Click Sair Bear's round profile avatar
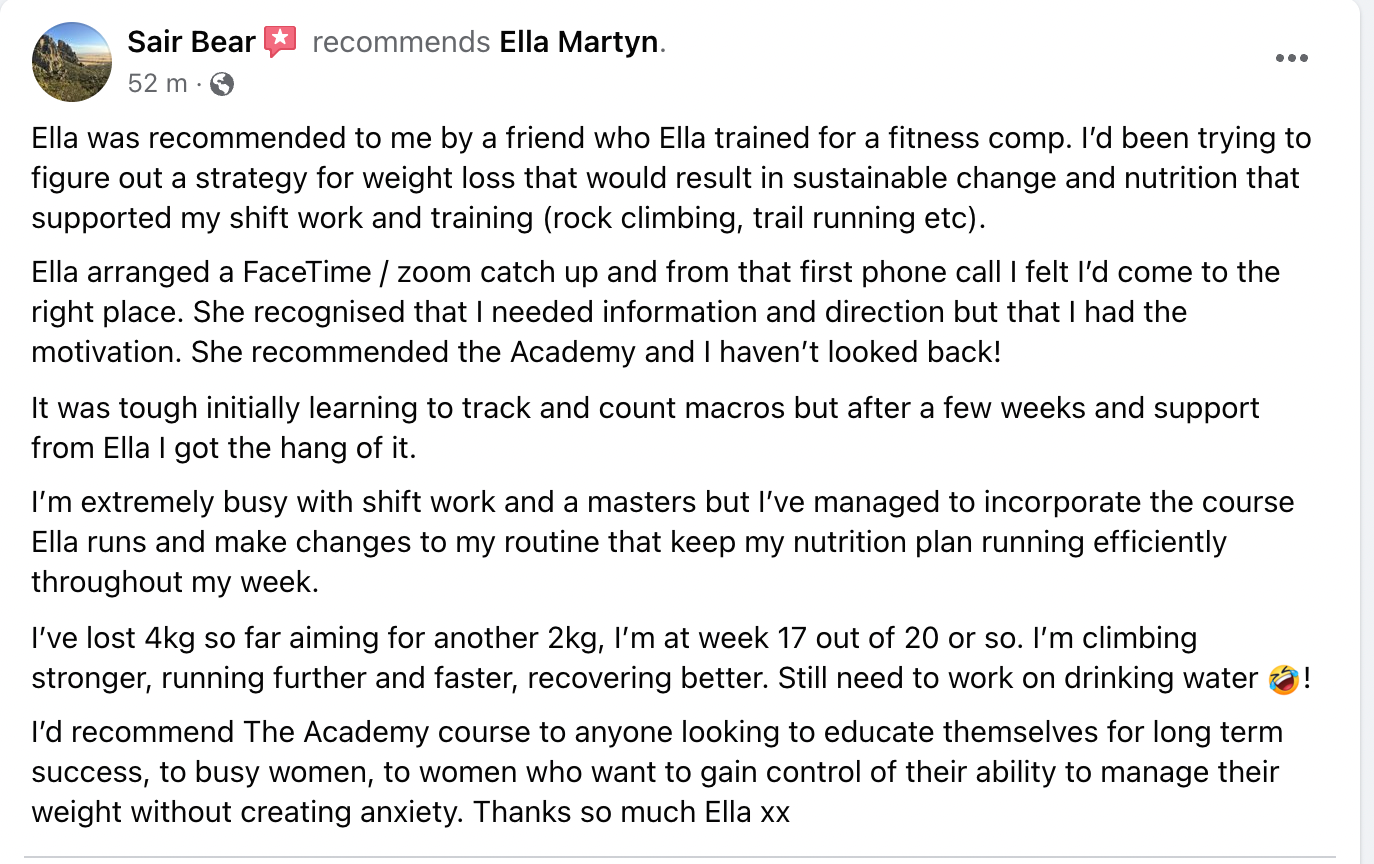Viewport: 1374px width, 864px height. tap(72, 62)
